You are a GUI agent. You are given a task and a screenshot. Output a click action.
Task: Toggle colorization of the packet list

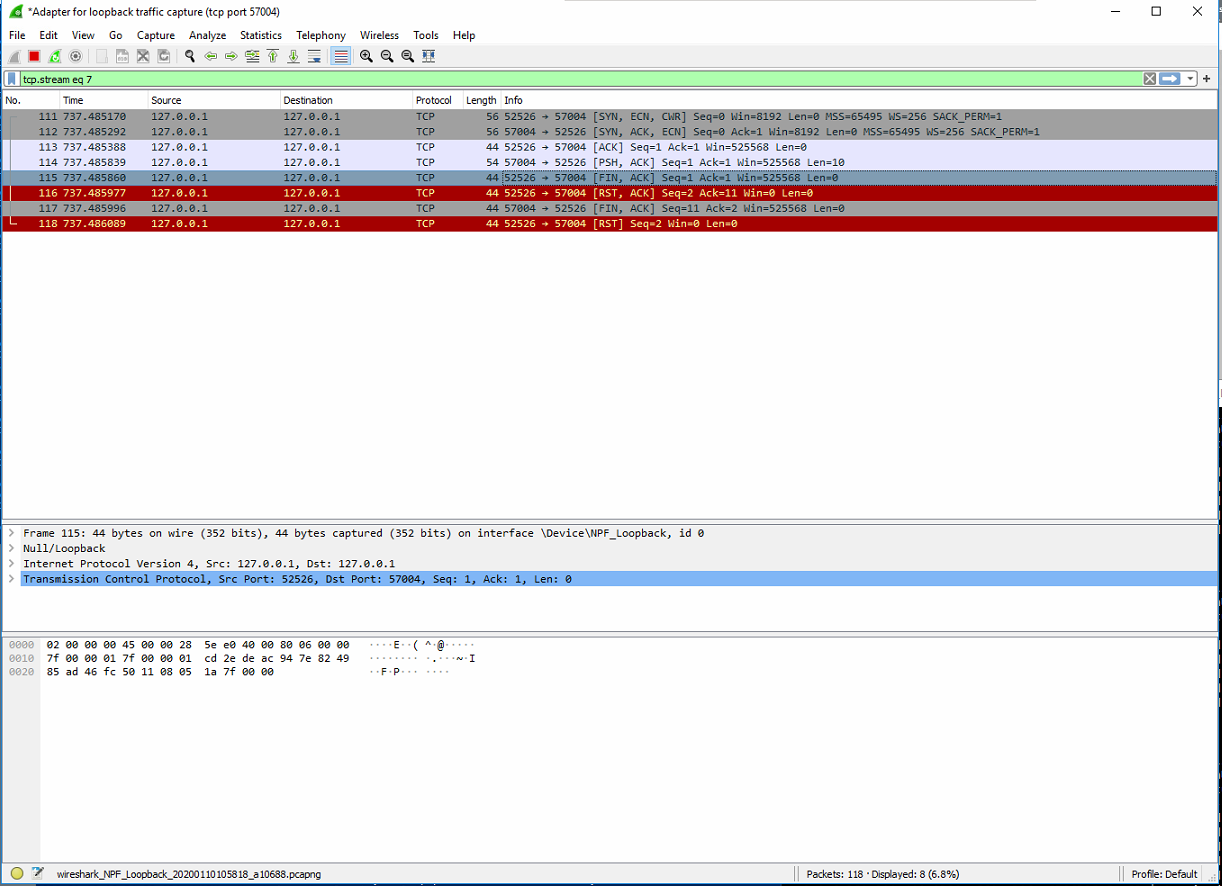[340, 56]
